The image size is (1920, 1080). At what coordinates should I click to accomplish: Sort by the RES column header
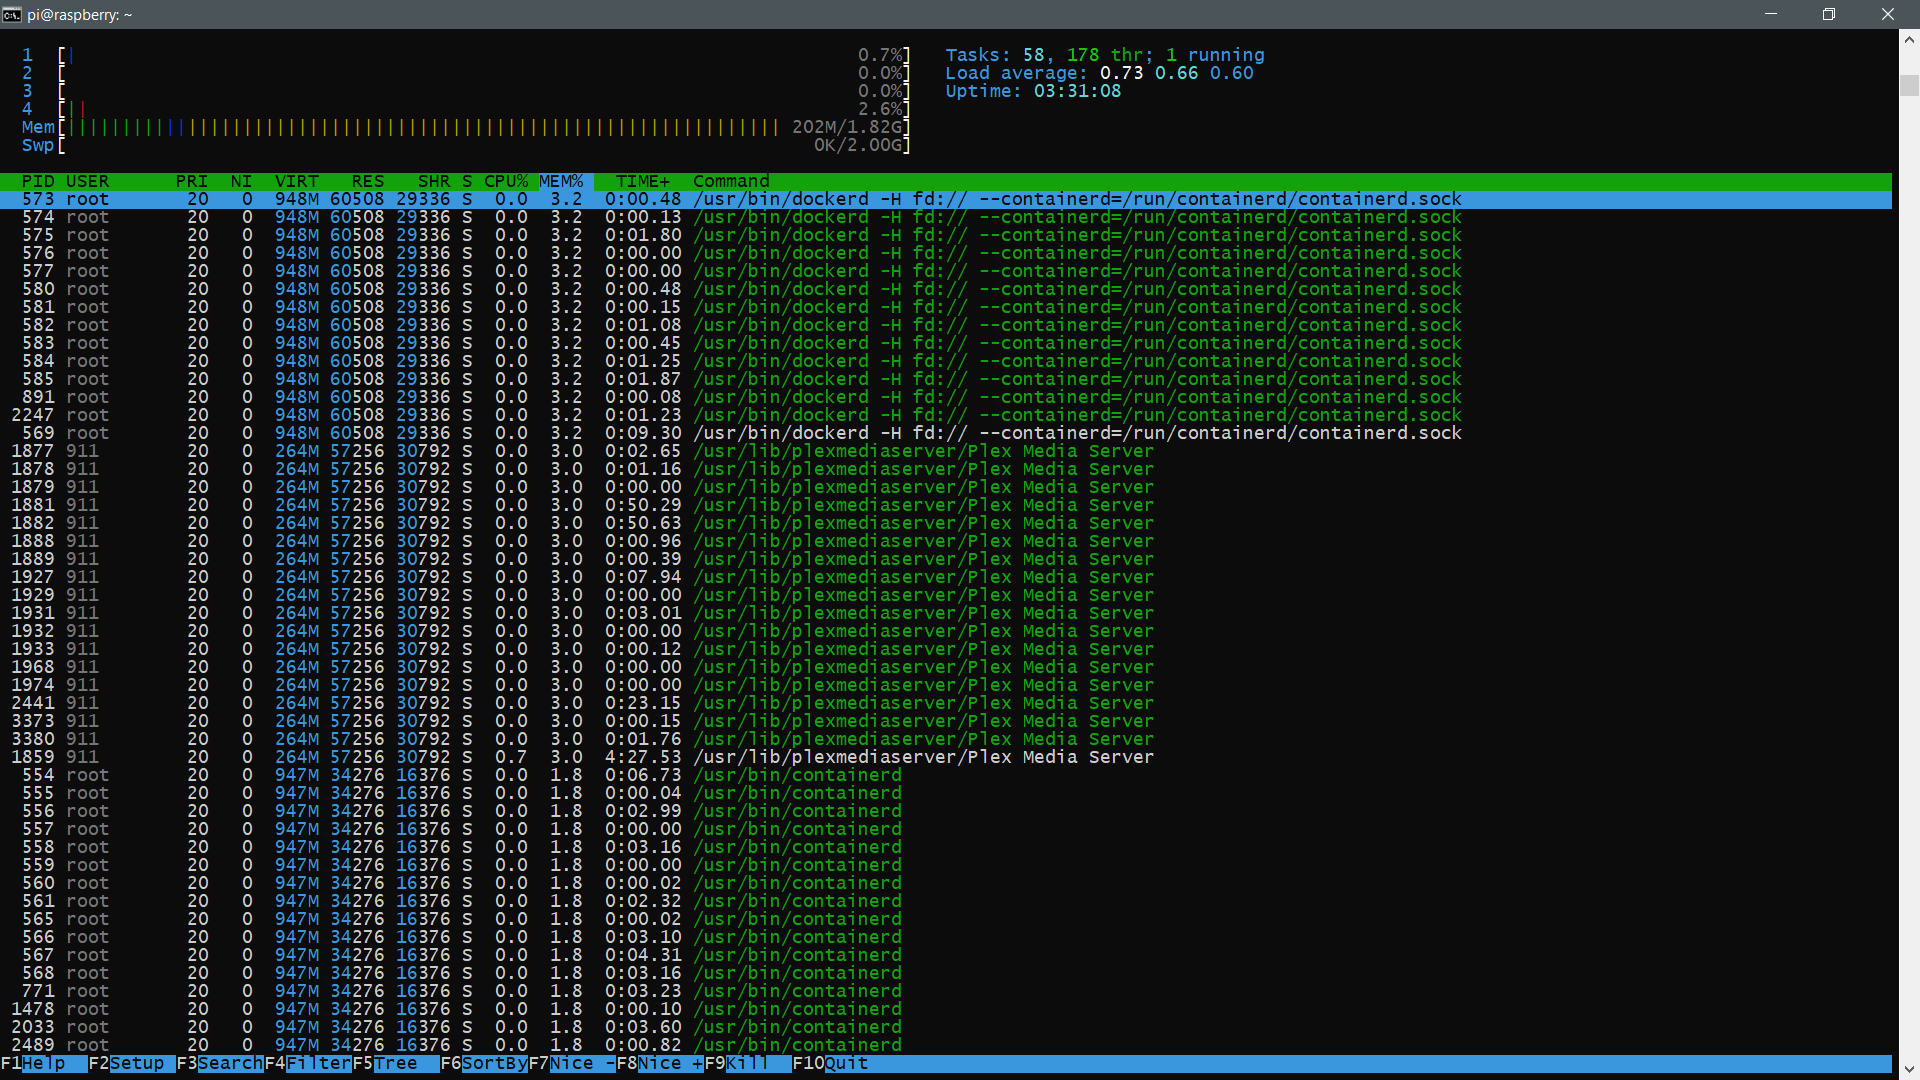368,181
